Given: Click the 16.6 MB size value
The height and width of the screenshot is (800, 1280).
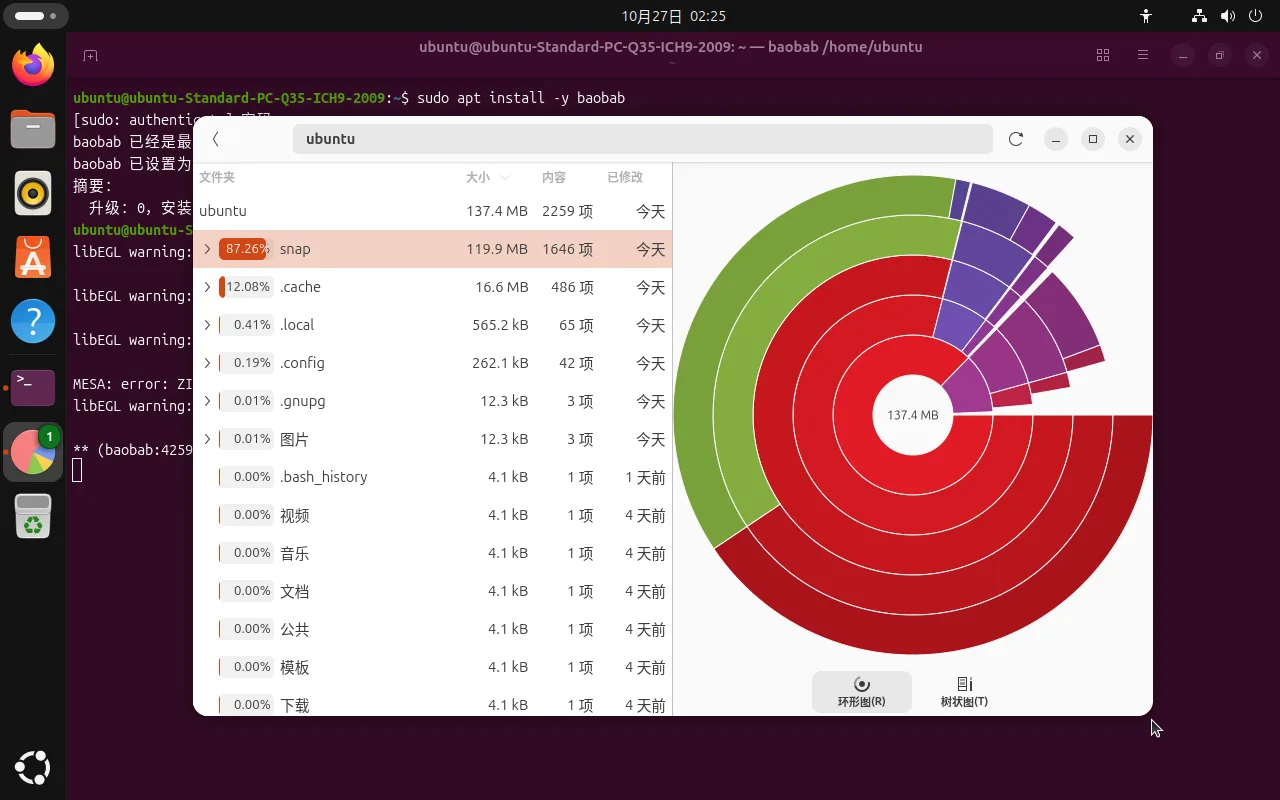Looking at the screenshot, I should 502,287.
